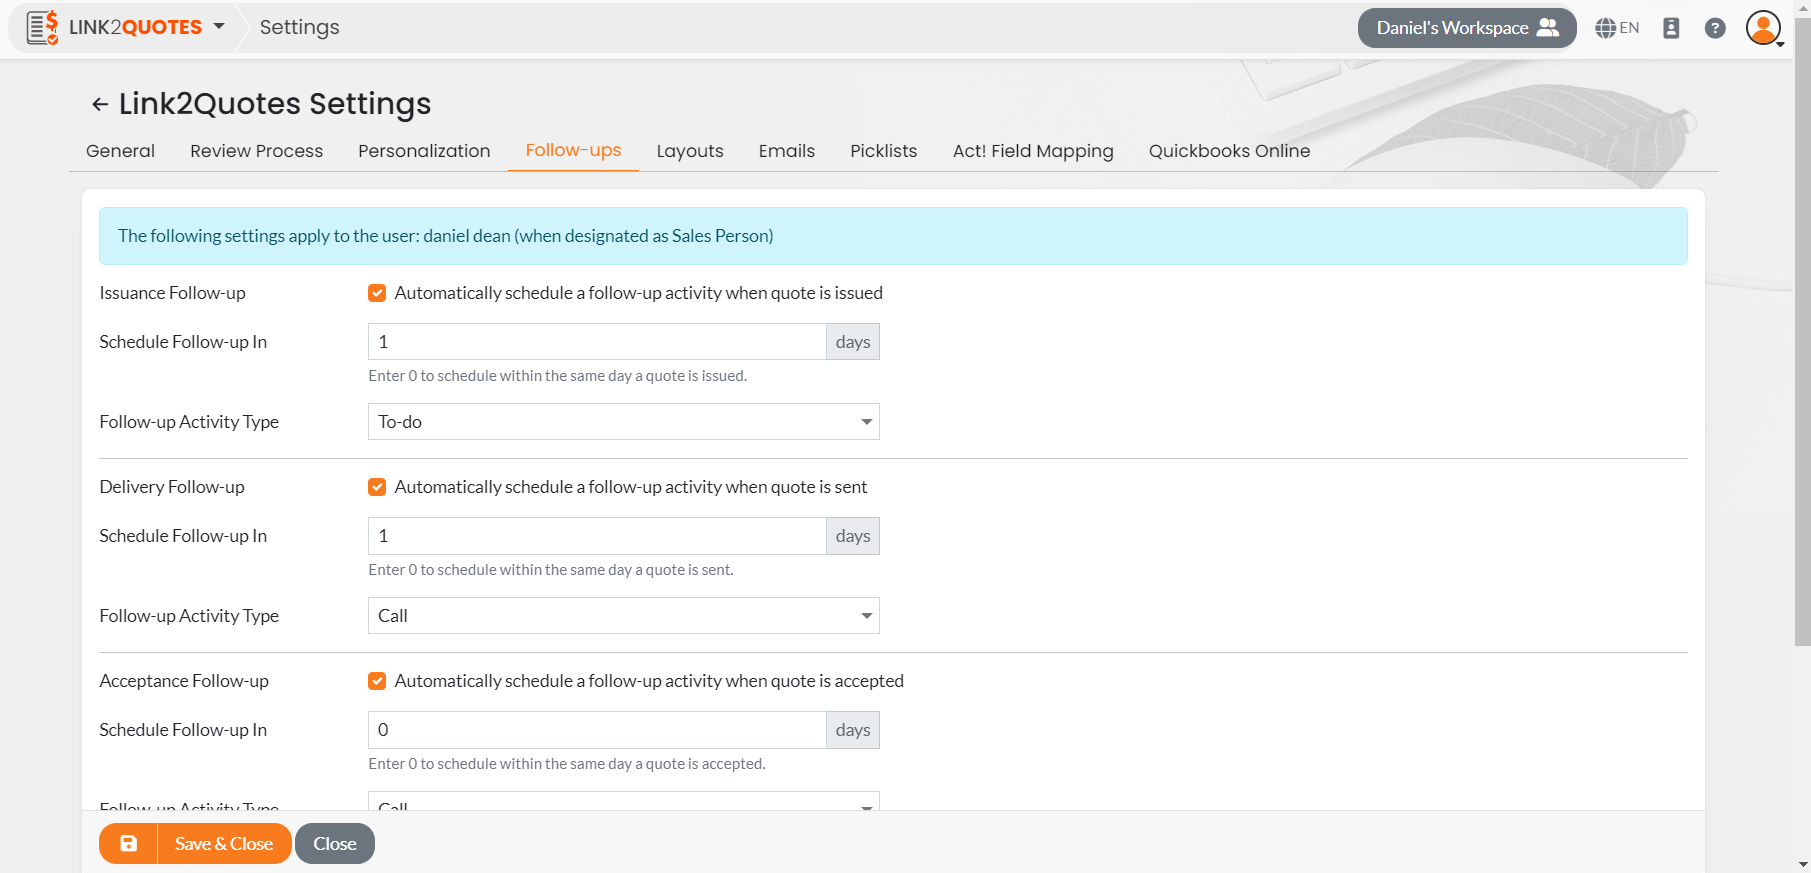Click the page vertical scrollbar
Viewport: 1811px width, 873px height.
coord(1802,330)
